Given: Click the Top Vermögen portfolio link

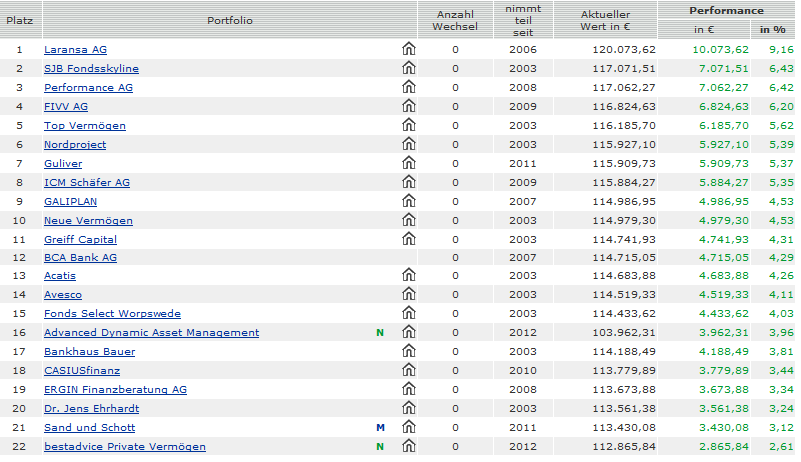Looking at the screenshot, I should (85, 125).
